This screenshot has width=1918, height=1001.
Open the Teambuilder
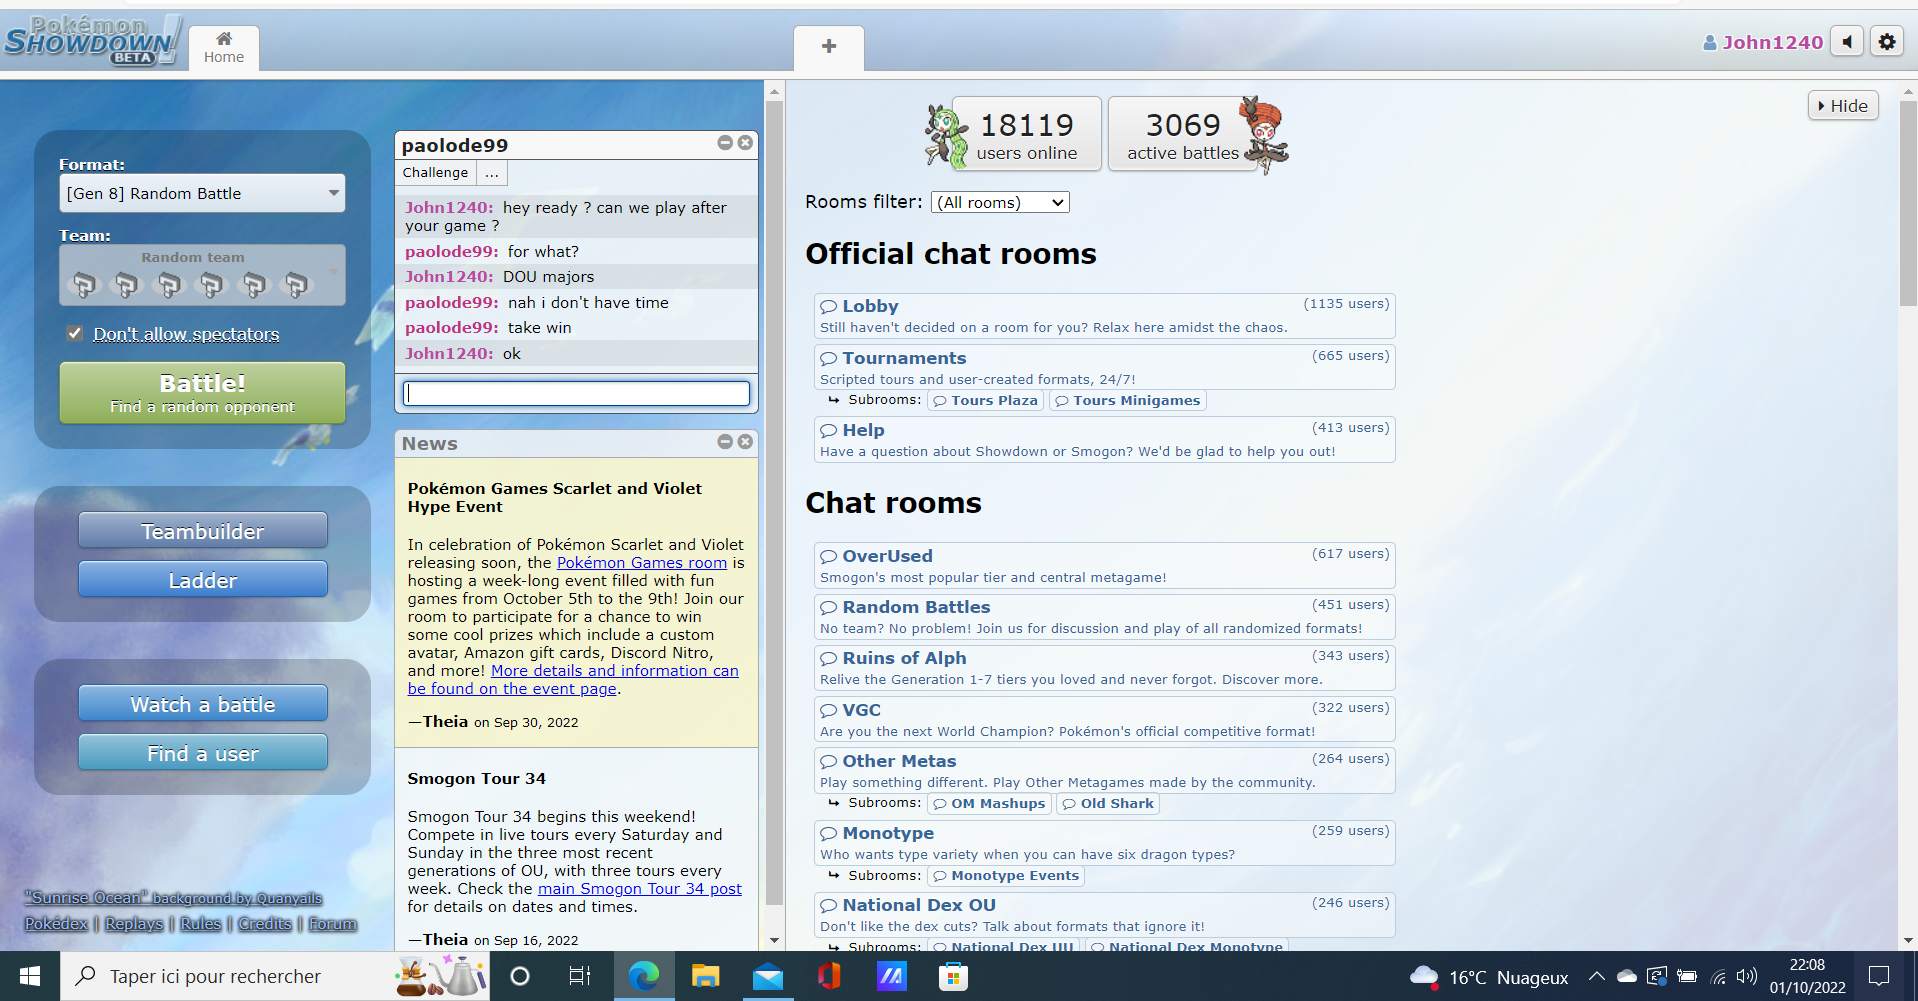202,531
